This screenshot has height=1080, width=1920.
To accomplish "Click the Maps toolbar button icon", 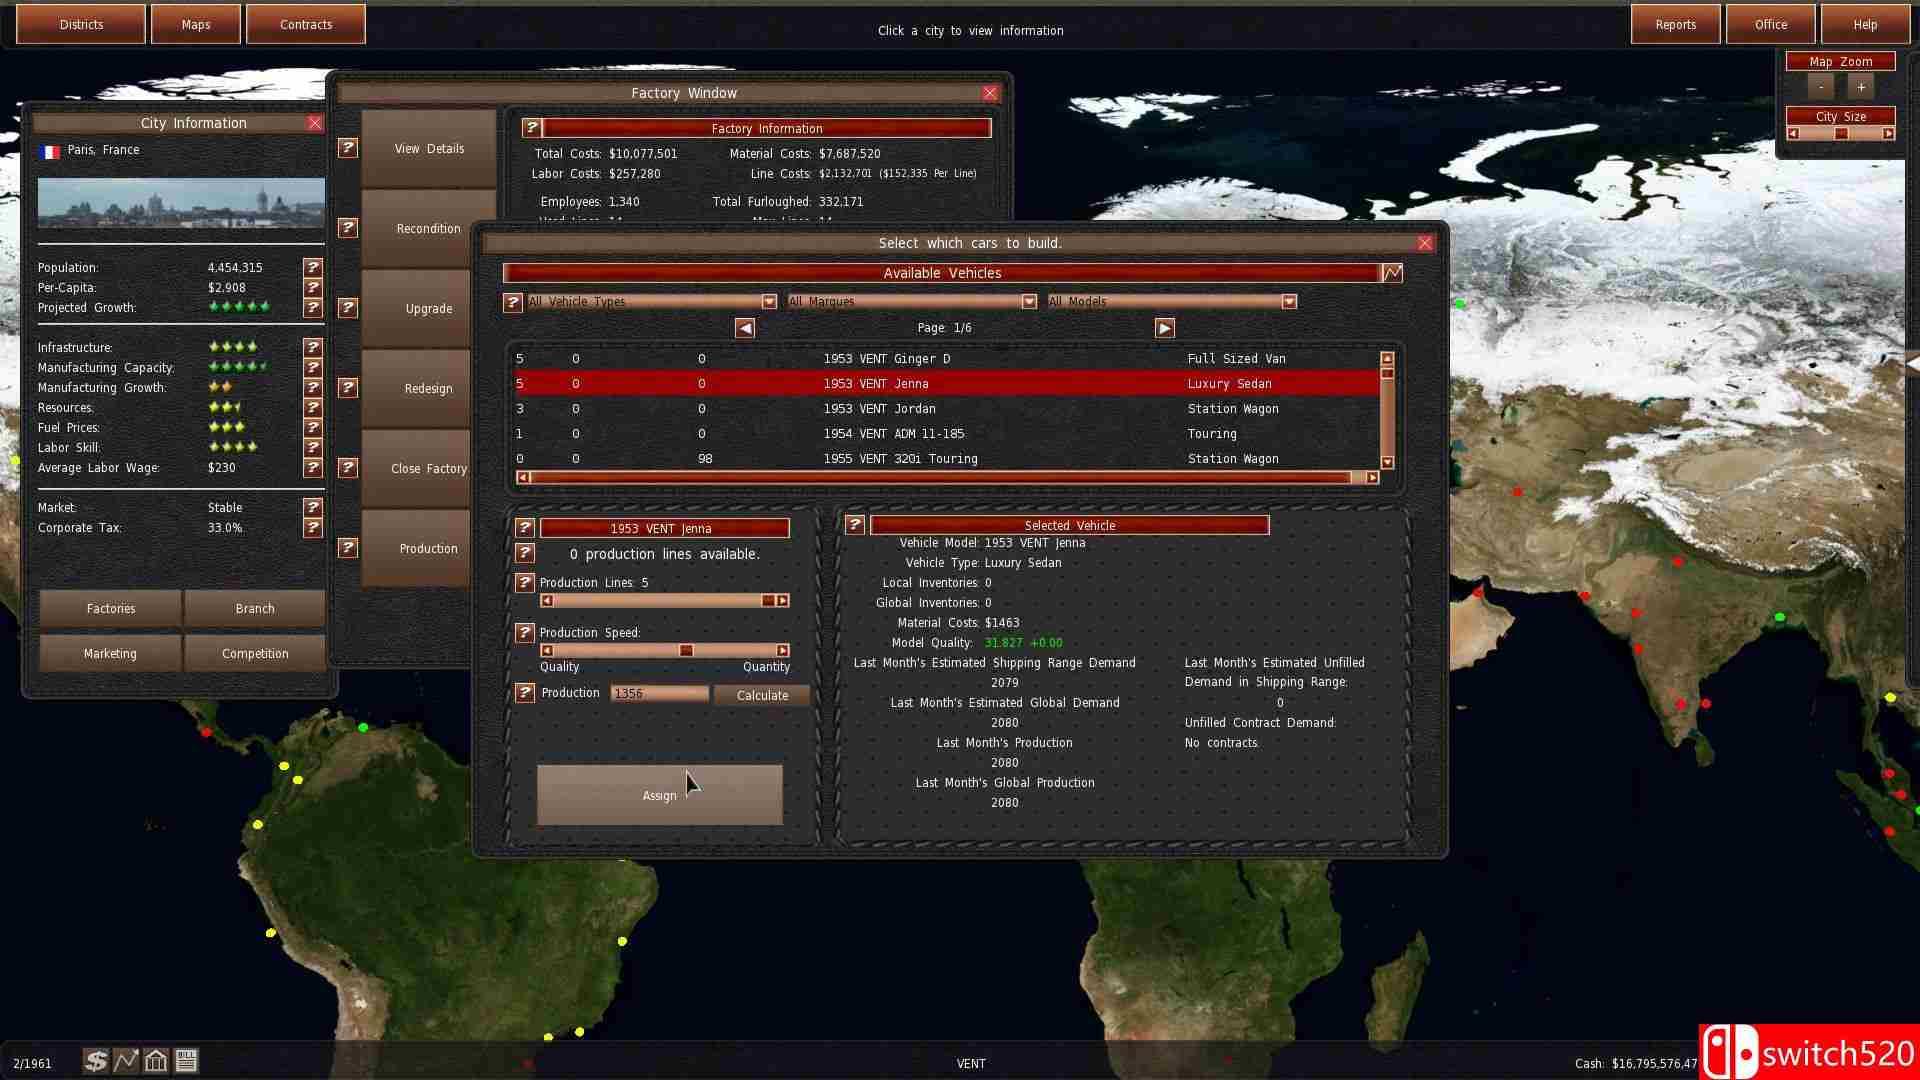I will (x=195, y=24).
